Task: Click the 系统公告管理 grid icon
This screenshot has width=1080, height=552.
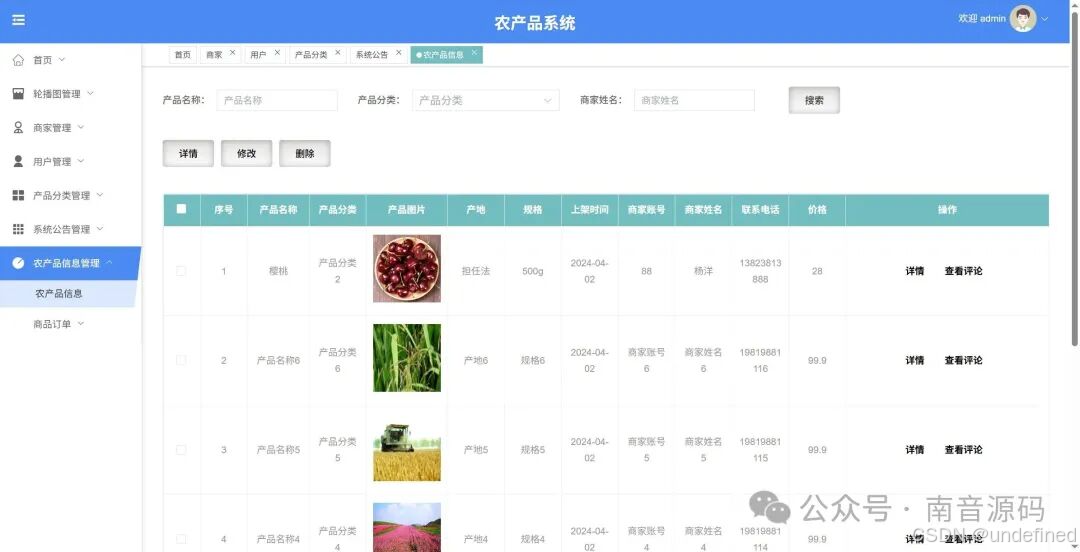Action: 19,229
